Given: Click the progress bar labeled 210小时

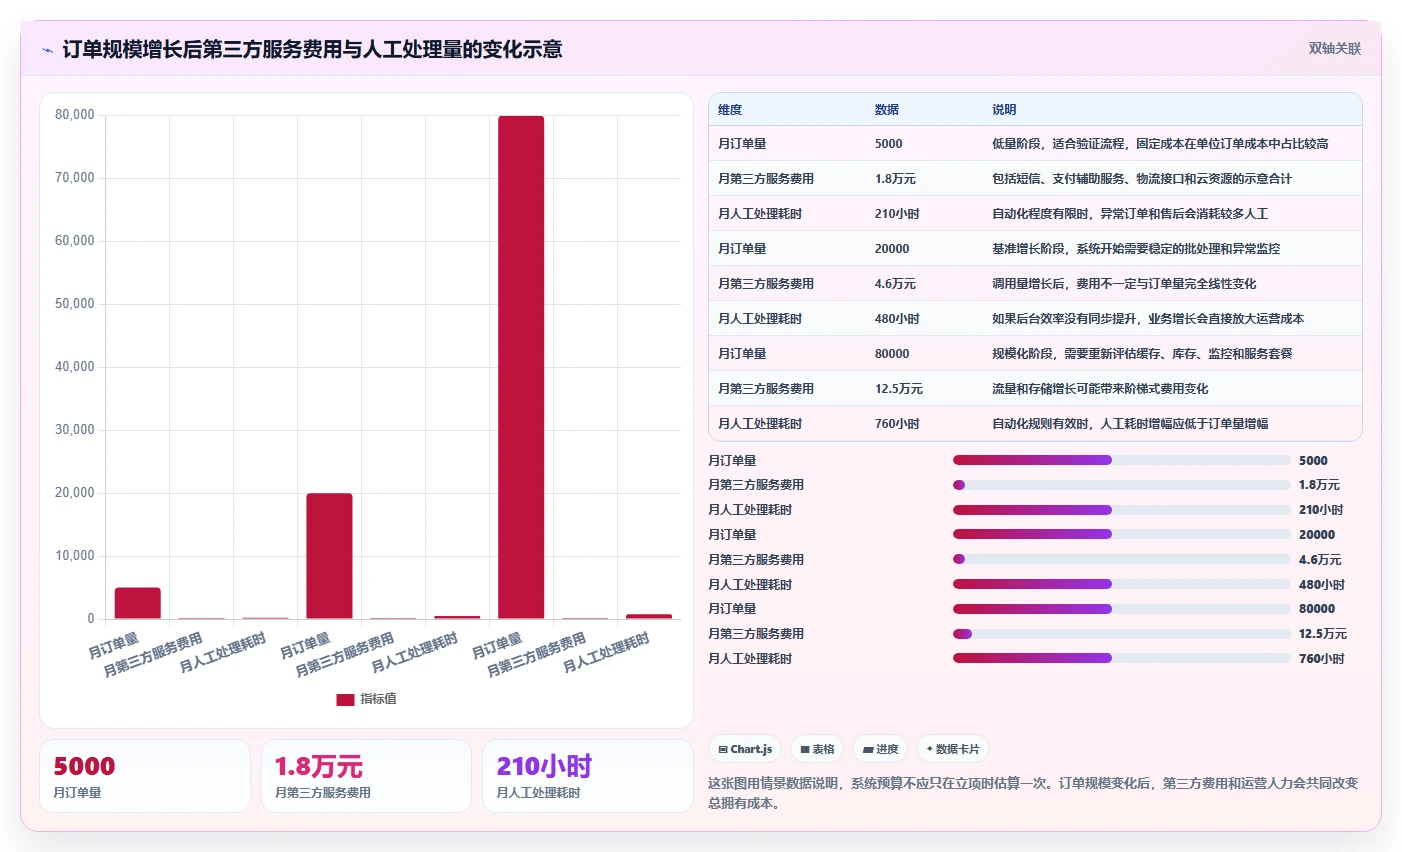Looking at the screenshot, I should 1122,510.
